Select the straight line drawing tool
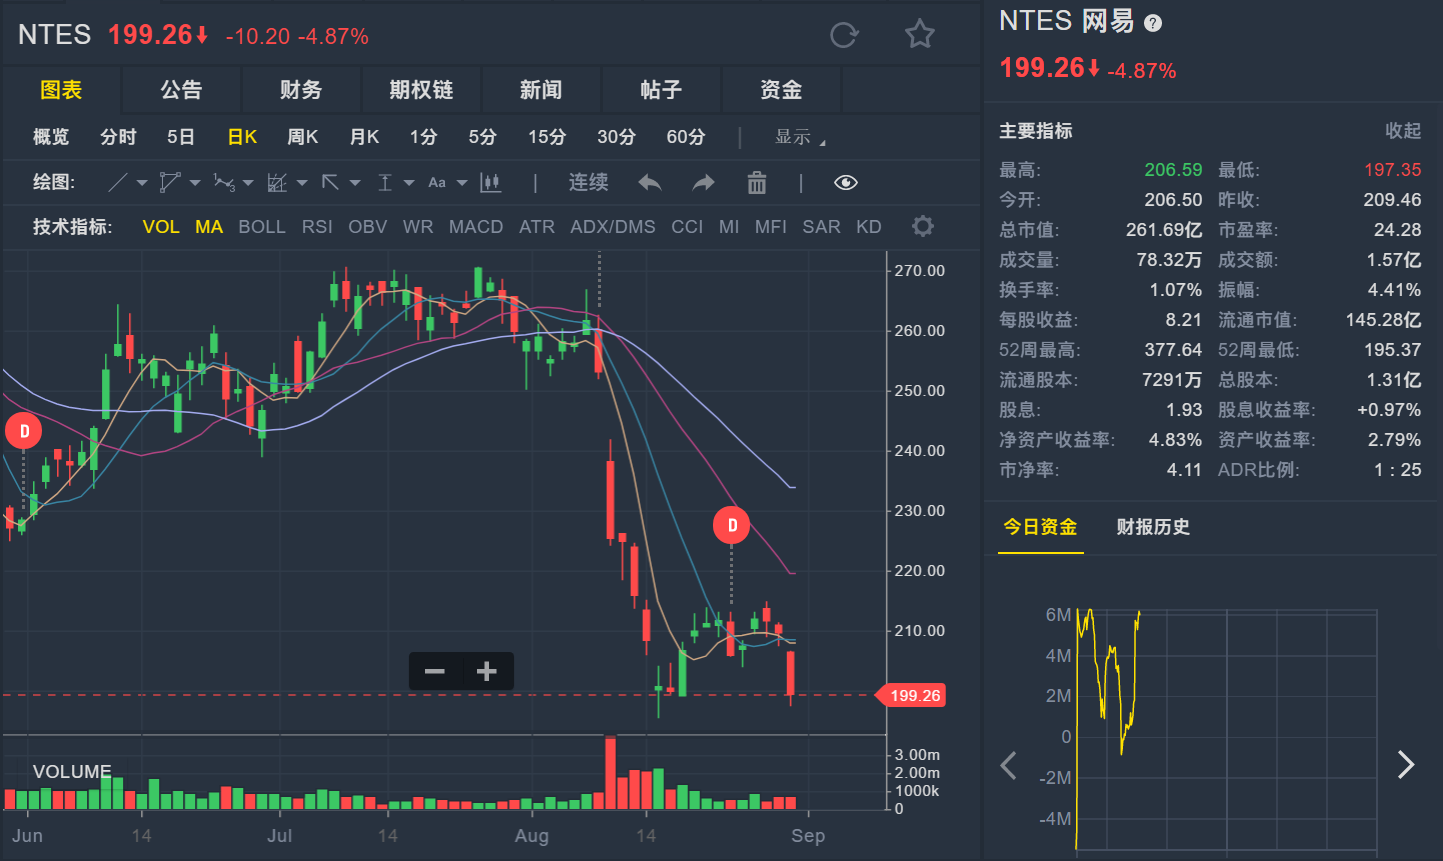 118,183
